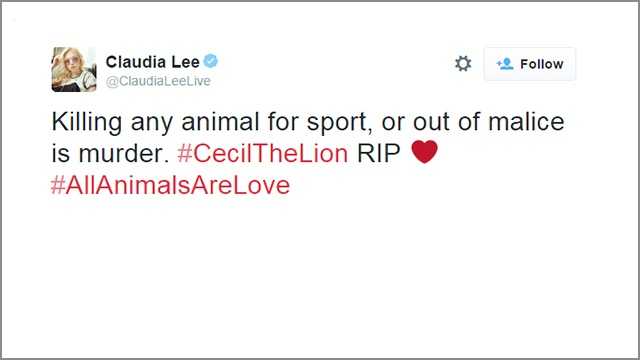
Task: Open the @ClaudiaLeeLive handle link
Action: point(158,81)
